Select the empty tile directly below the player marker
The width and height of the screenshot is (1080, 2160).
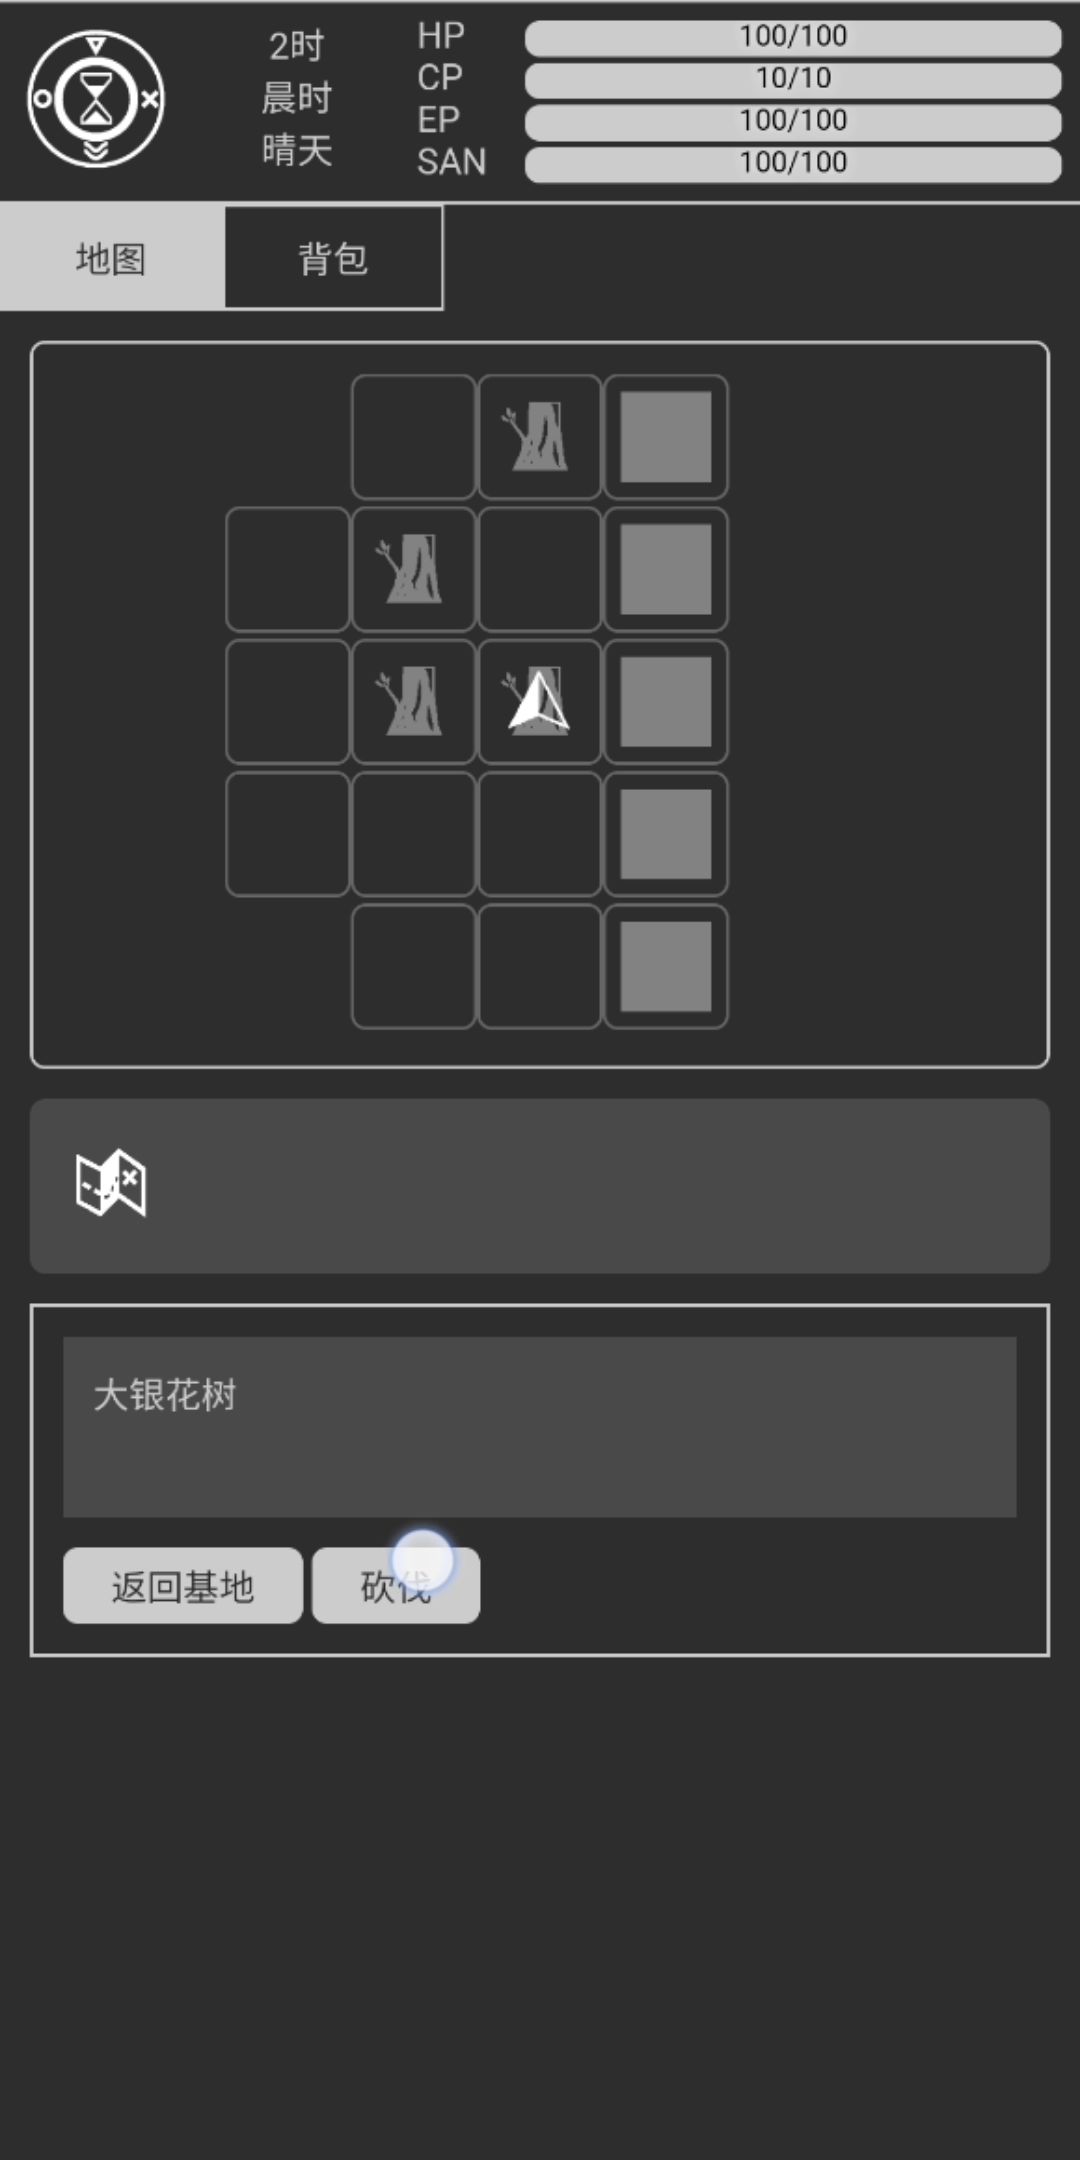(540, 834)
